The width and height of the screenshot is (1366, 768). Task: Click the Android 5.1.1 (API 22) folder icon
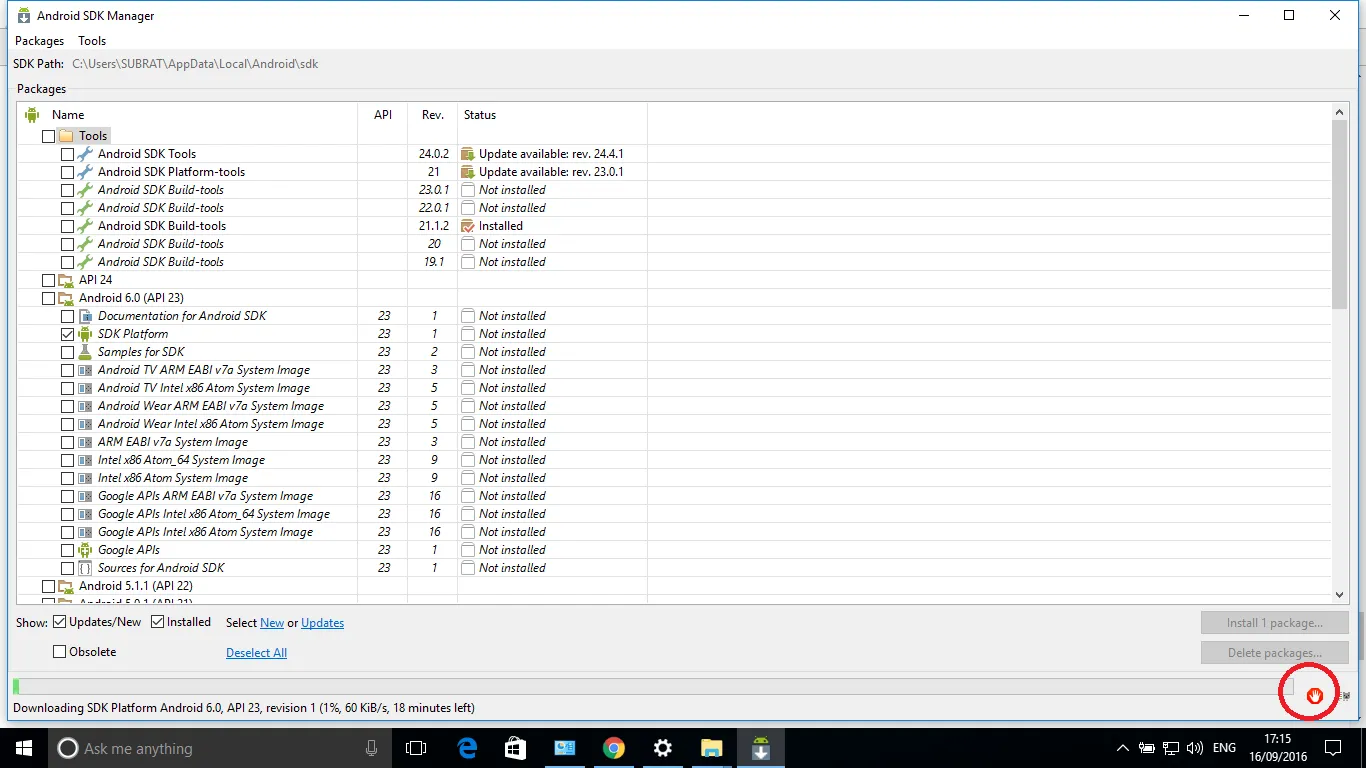[x=66, y=586]
